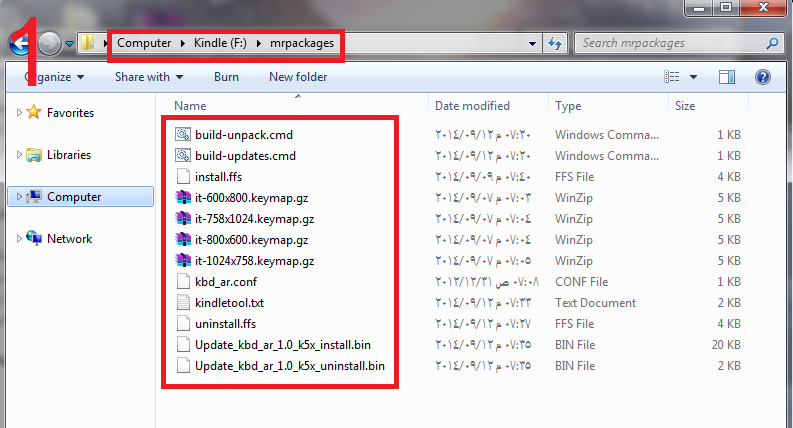Click mrpackages in address breadcrumb
This screenshot has height=428, width=793.
tap(302, 43)
